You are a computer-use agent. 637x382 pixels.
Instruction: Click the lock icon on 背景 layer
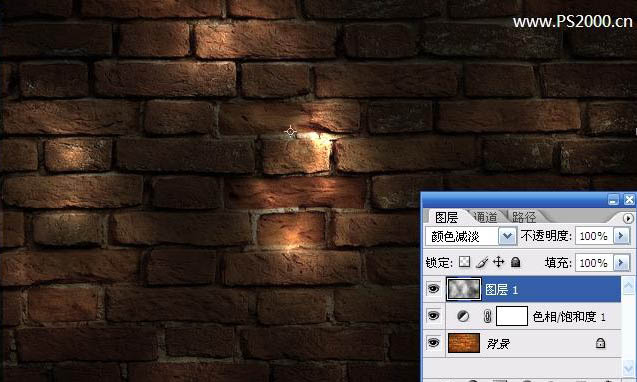[x=600, y=343]
